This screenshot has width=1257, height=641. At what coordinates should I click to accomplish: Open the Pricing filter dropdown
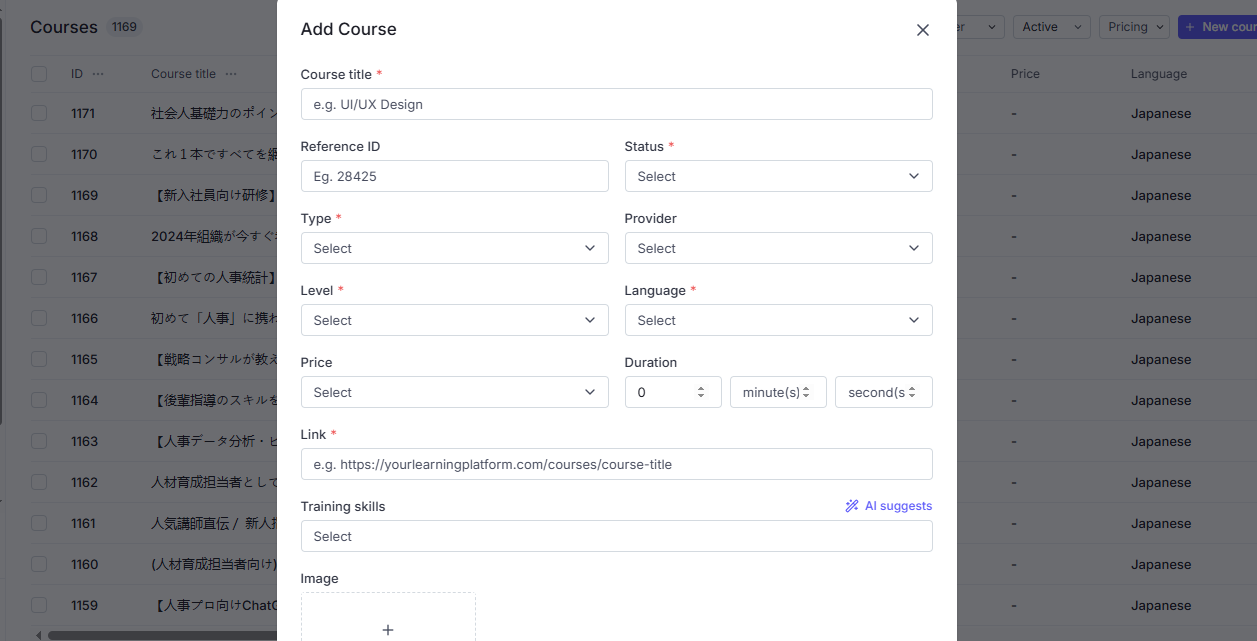tap(1134, 27)
